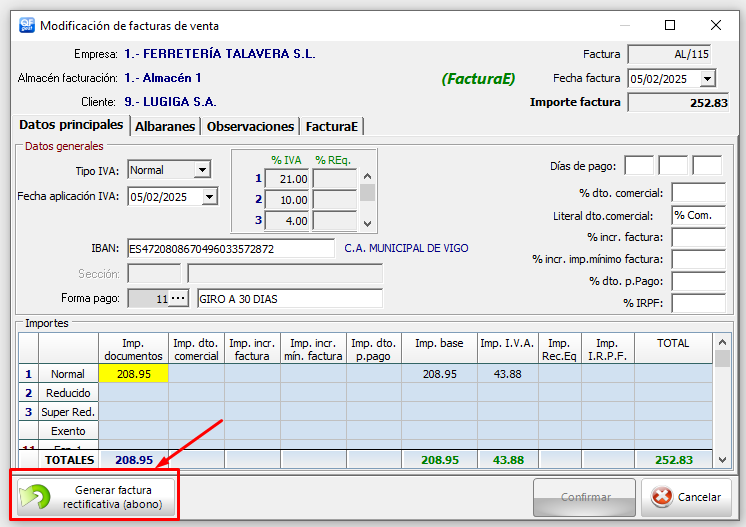The height and width of the screenshot is (527, 746).
Task: Click the Confirmar button
Action: 584,497
